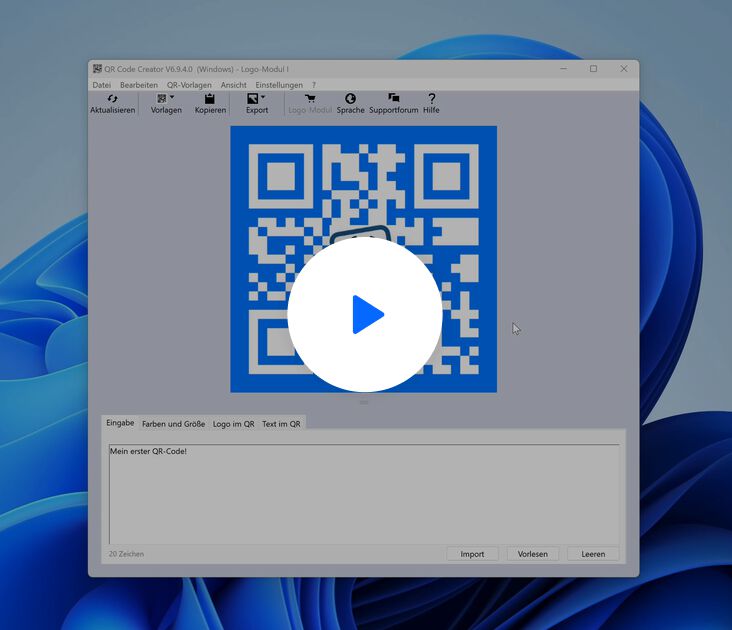Select the Sprache globe icon

[350, 98]
